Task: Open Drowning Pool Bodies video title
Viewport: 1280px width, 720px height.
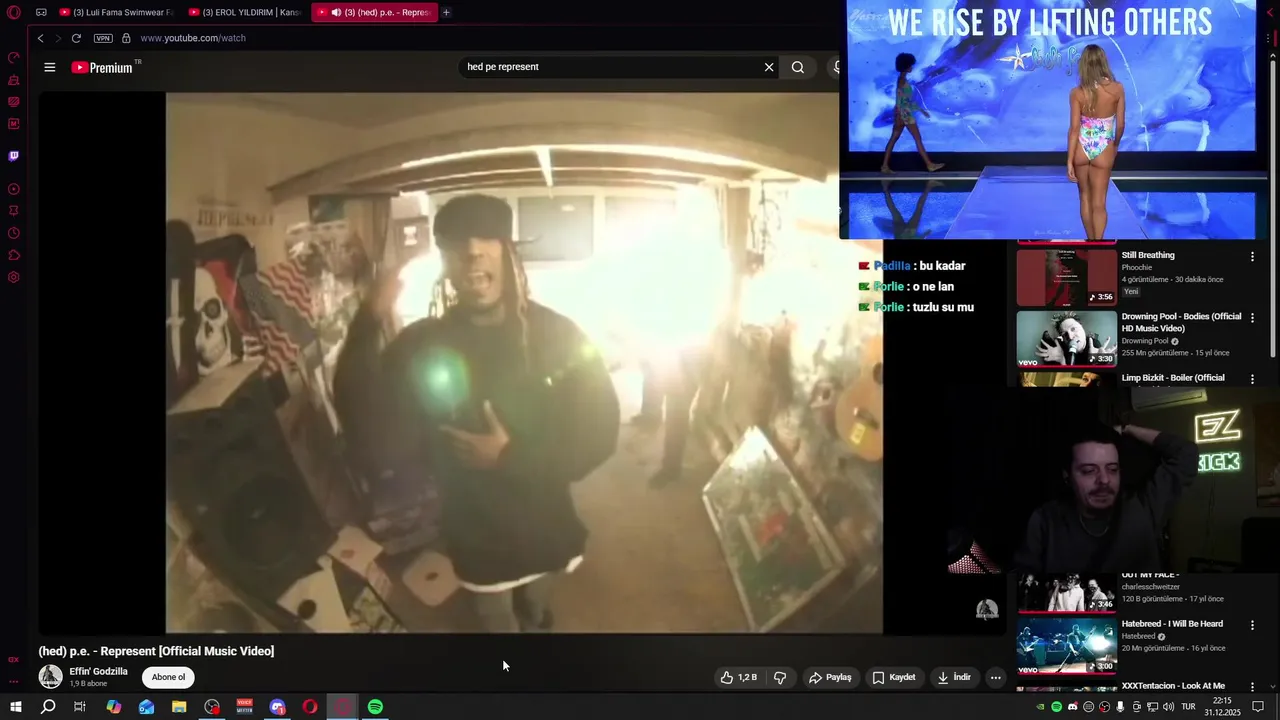Action: [x=1181, y=322]
